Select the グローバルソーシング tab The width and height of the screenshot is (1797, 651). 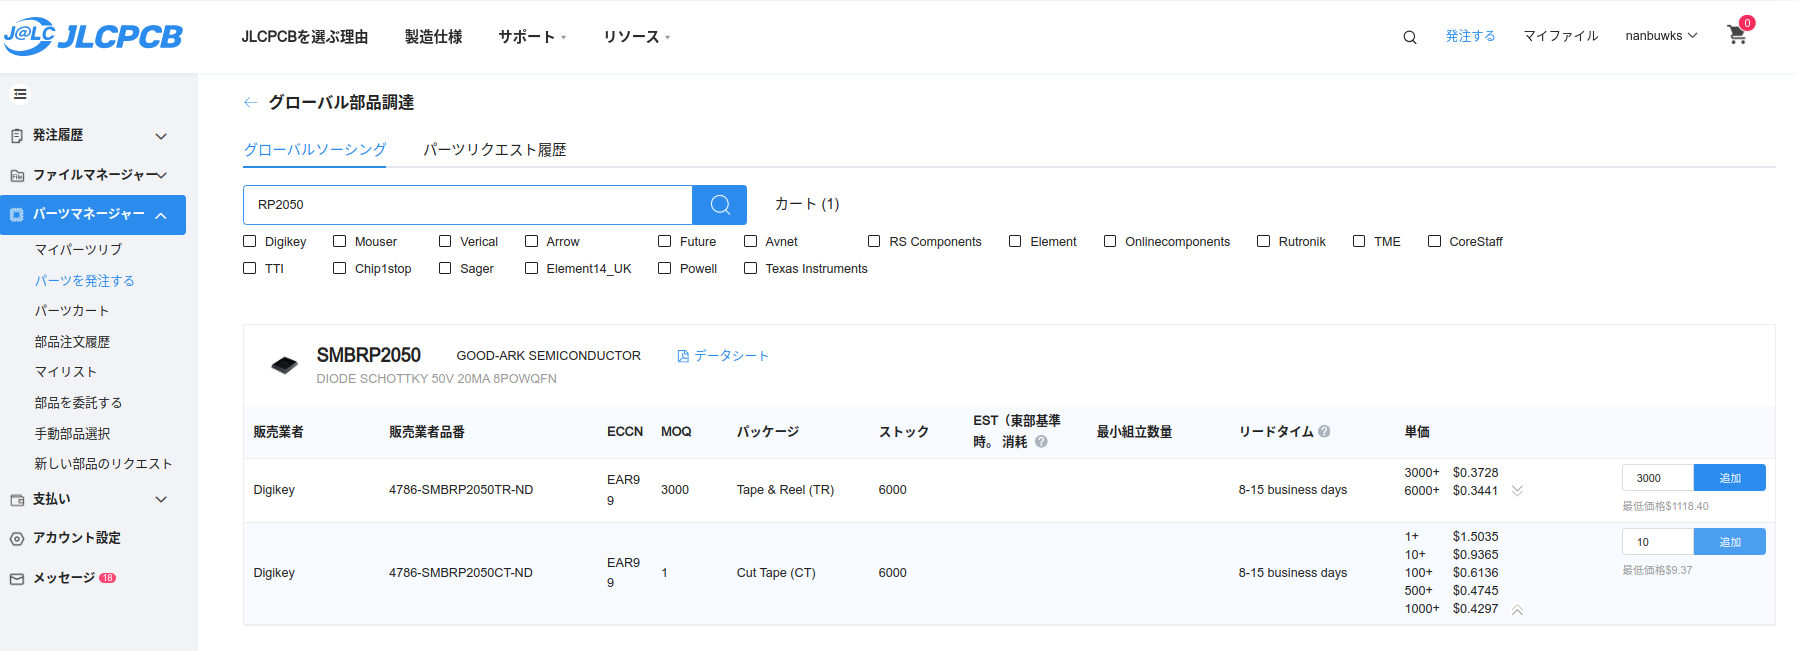click(x=315, y=150)
